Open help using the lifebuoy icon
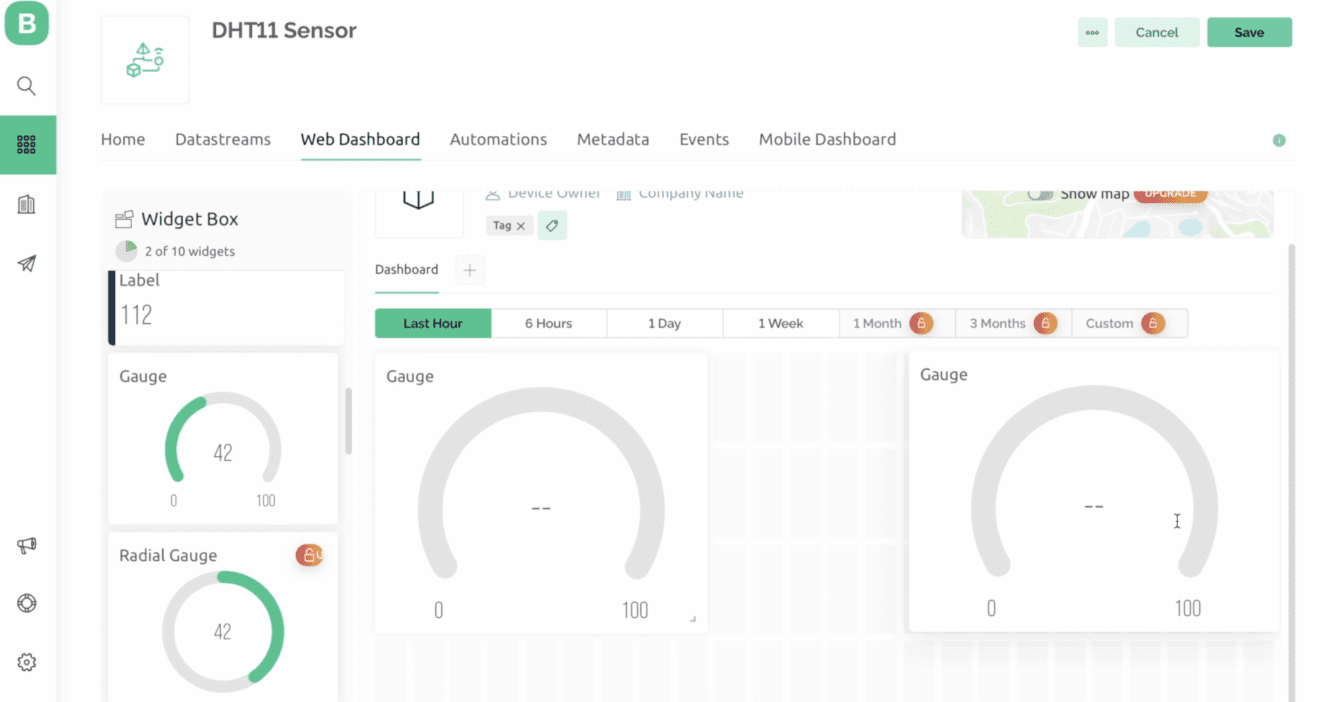This screenshot has width=1320, height=702. [x=26, y=603]
